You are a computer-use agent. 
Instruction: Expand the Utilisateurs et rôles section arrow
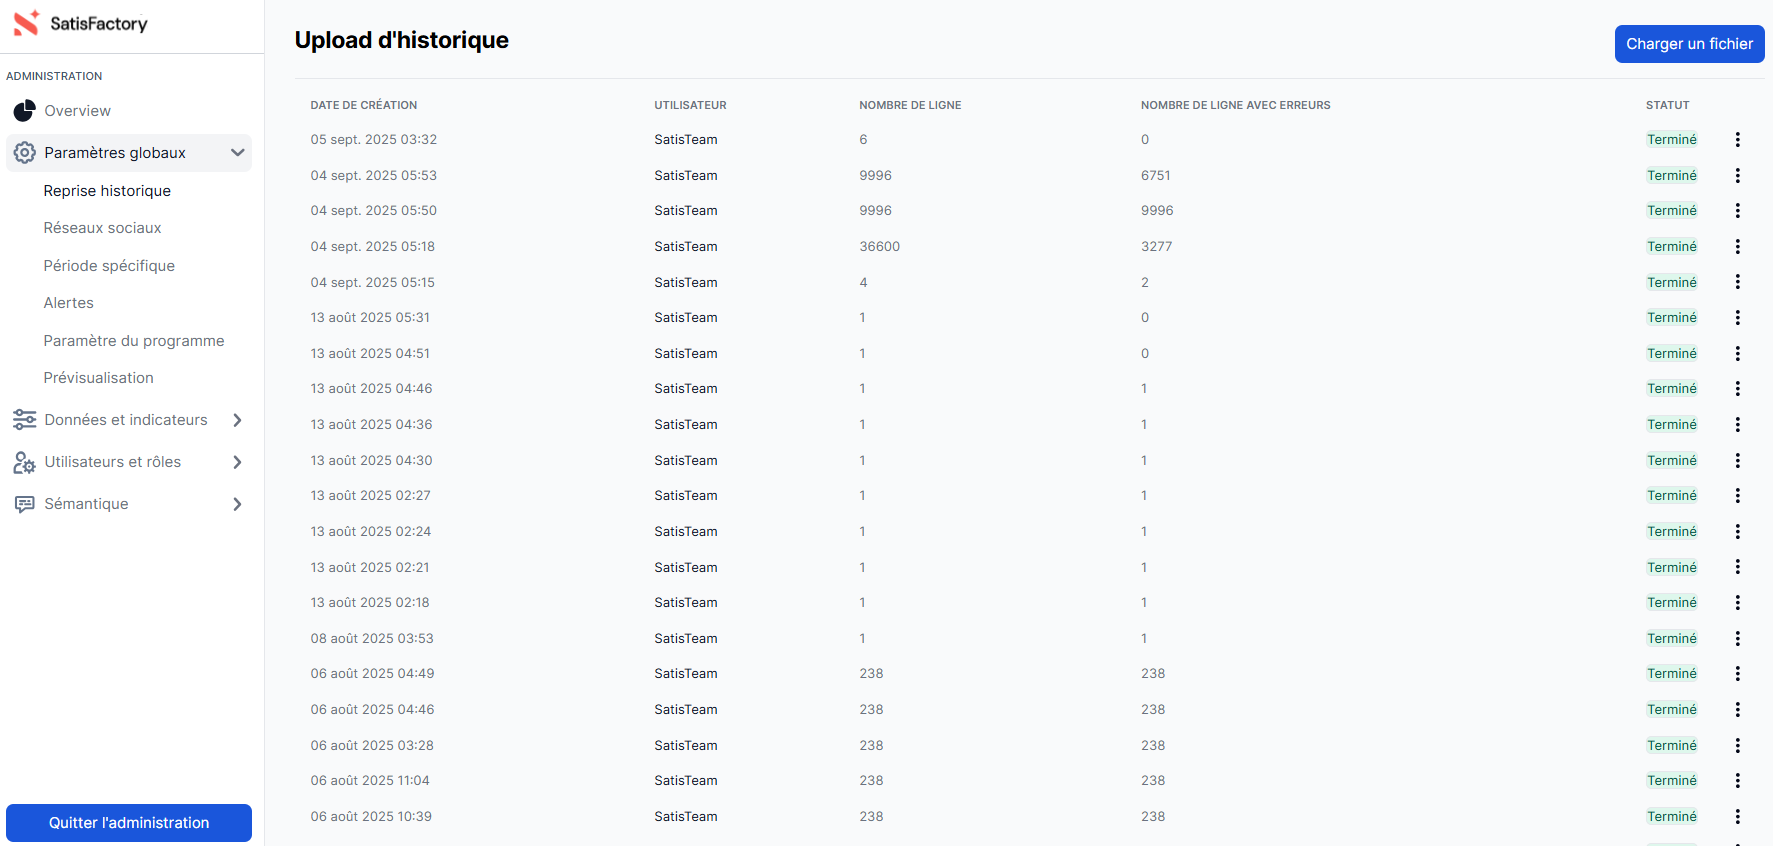tap(237, 462)
